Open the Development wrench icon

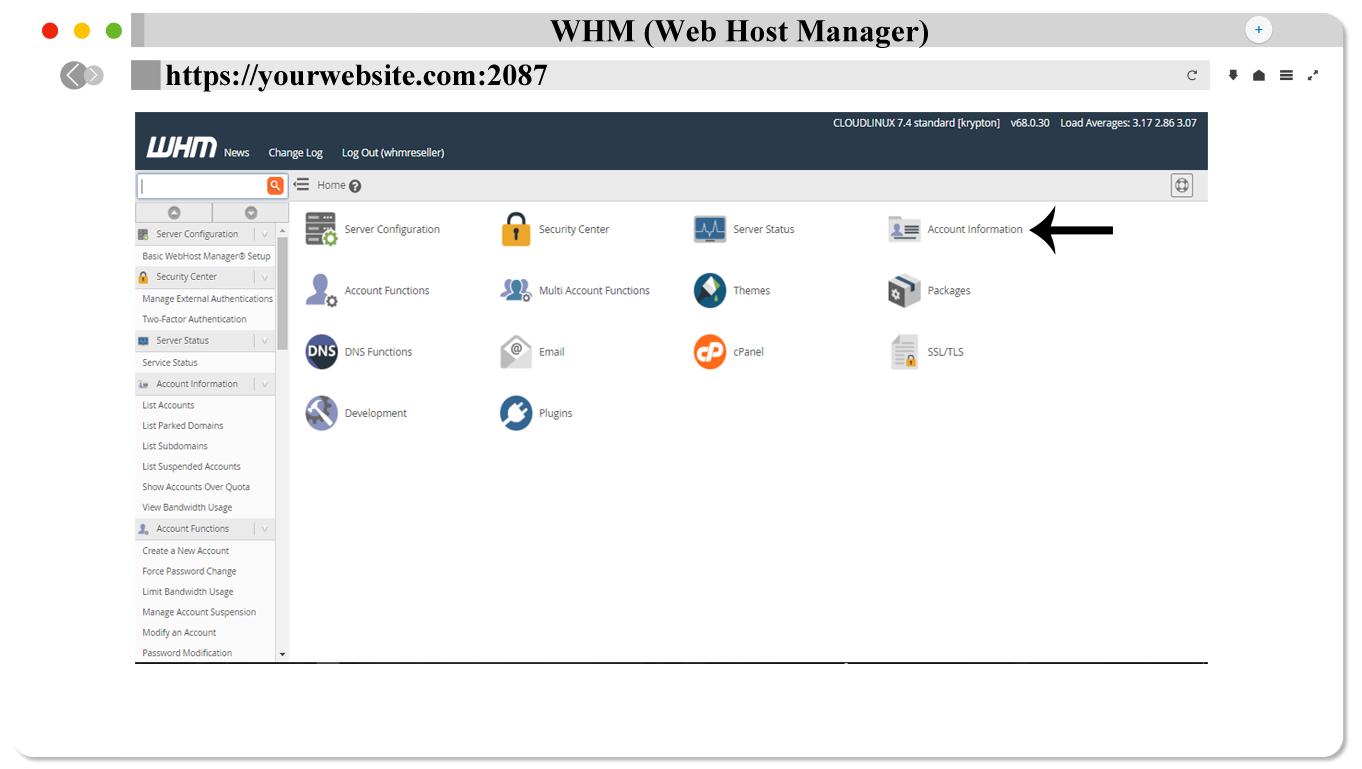[x=321, y=413]
